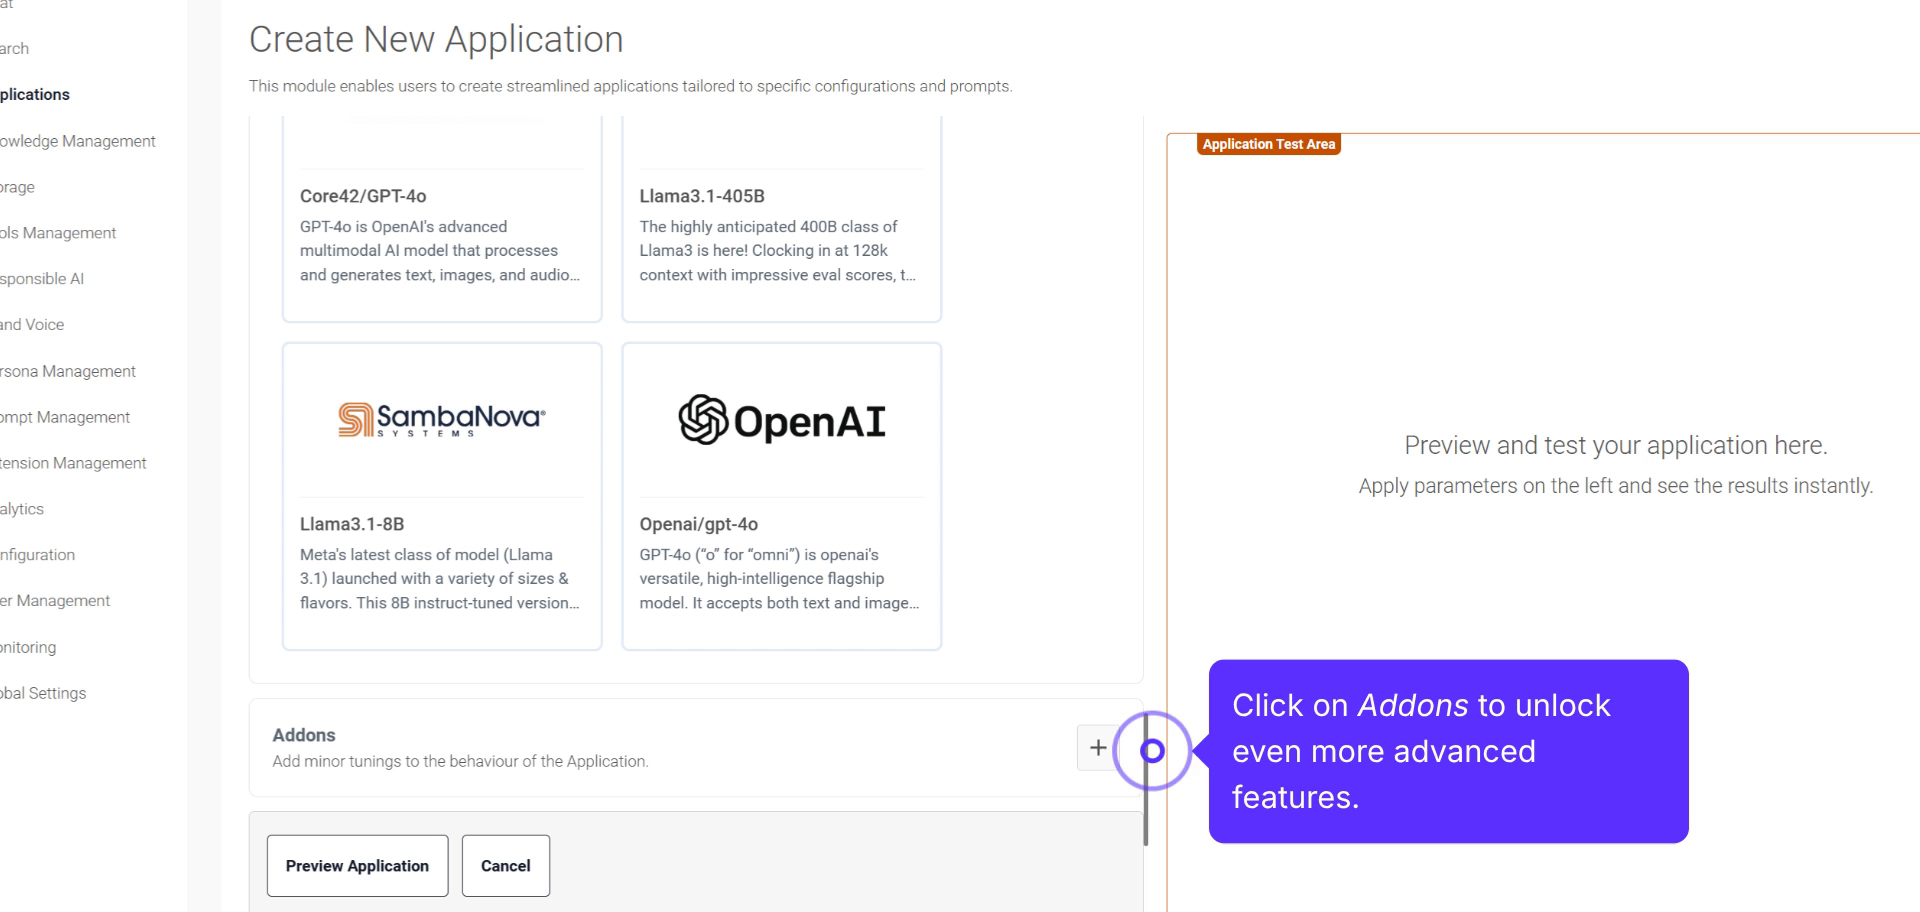
Task: Choose the Llama3.1-8B model title
Action: 352,524
